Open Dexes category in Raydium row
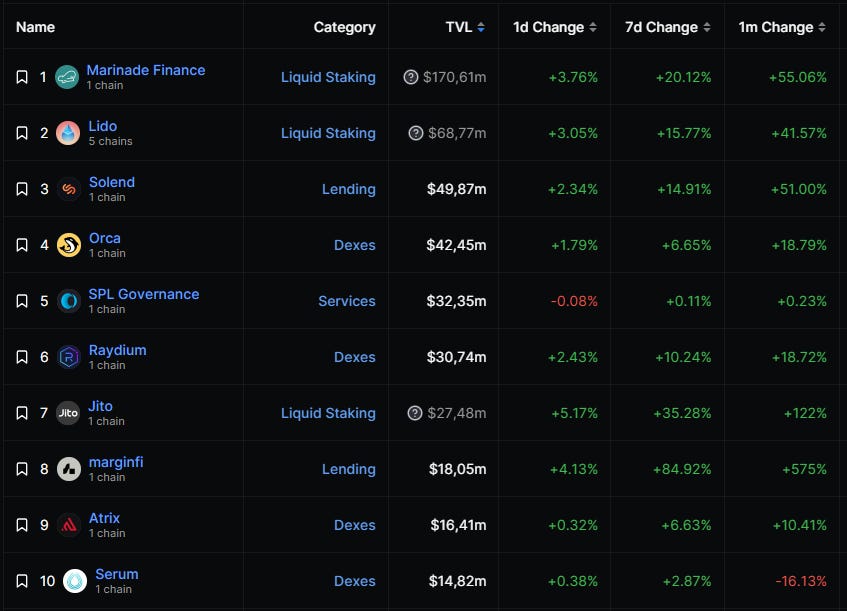The image size is (847, 611). [x=354, y=357]
